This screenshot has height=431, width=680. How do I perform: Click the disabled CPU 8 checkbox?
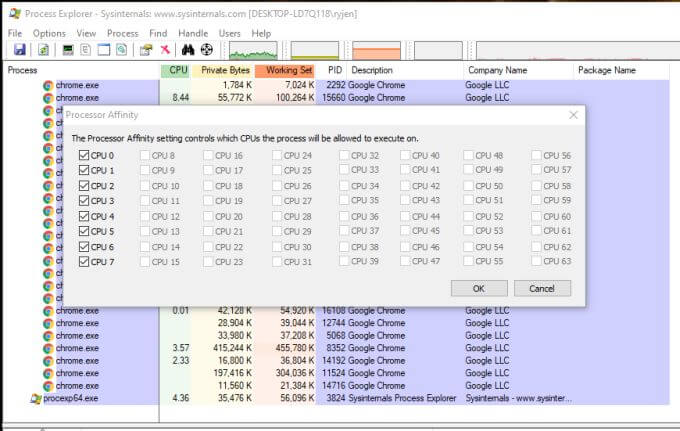[x=145, y=155]
